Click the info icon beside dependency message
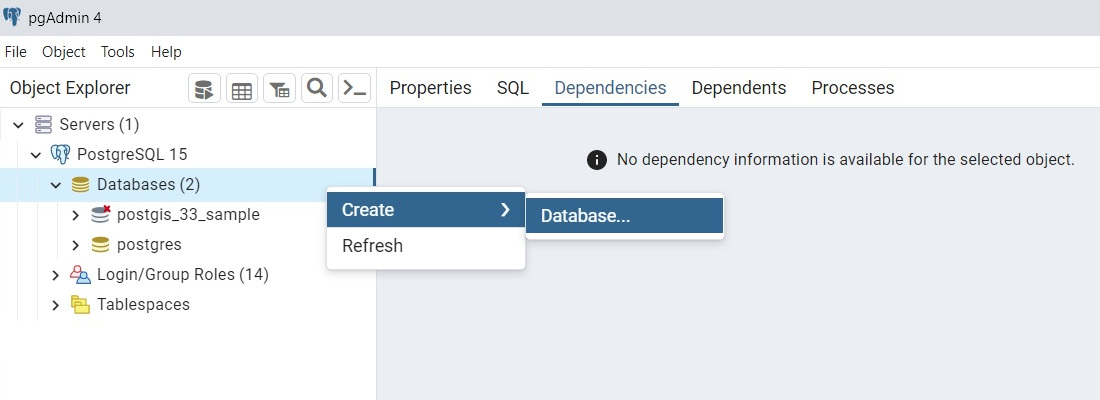This screenshot has height=400, width=1100. click(596, 160)
